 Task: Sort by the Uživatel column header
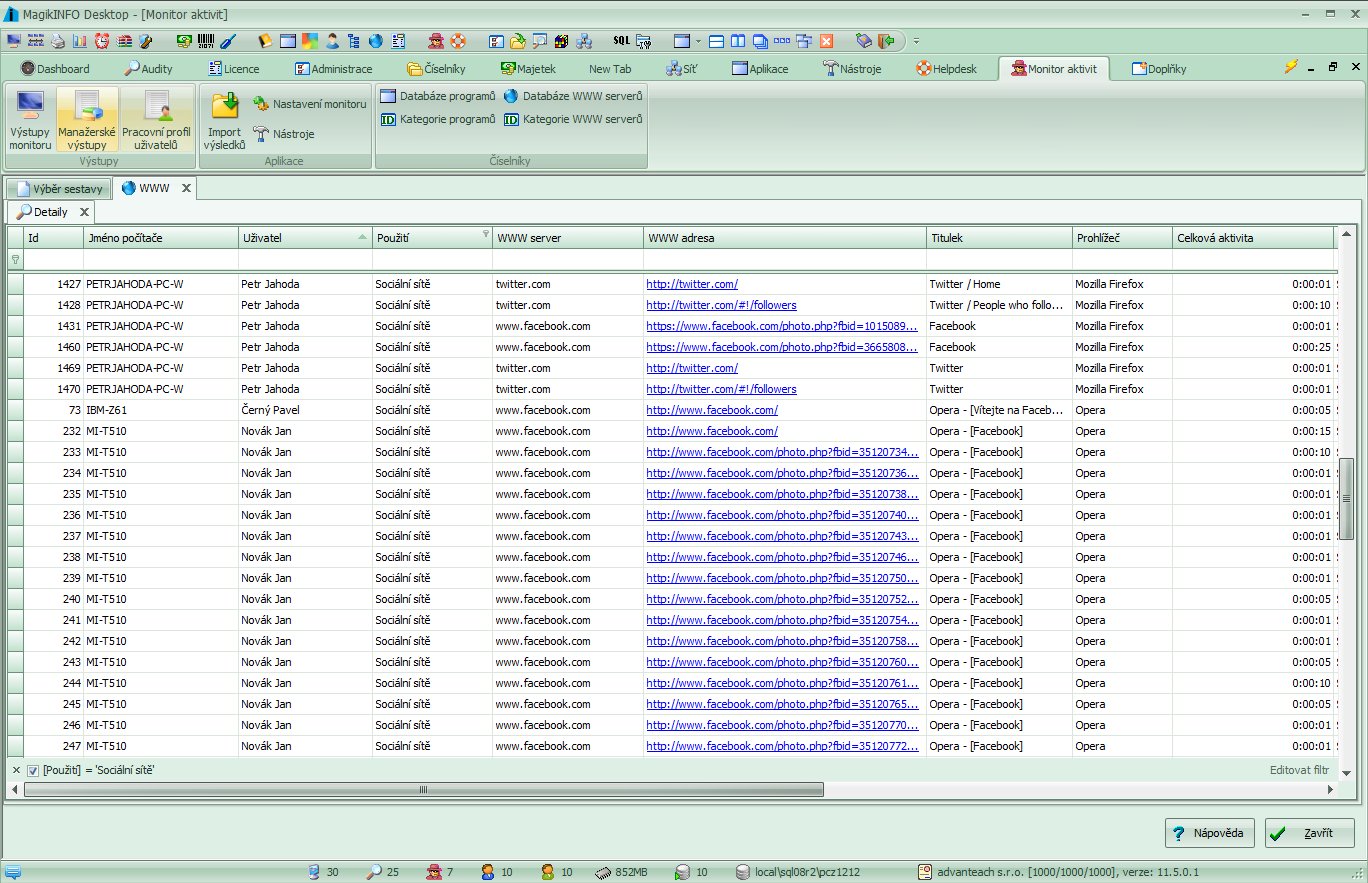(305, 238)
